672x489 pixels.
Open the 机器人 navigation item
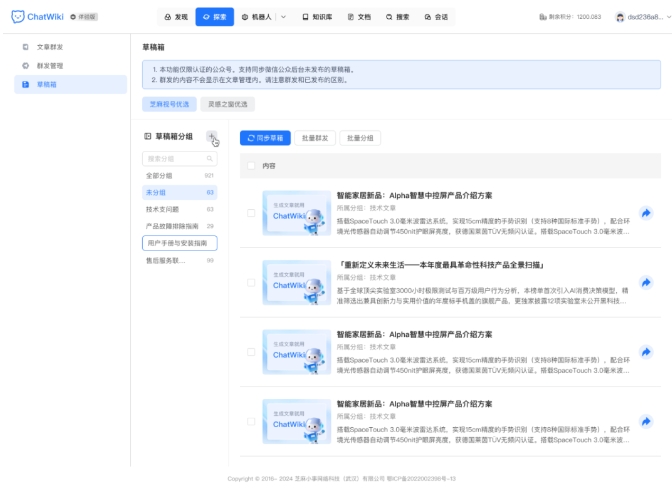[x=256, y=17]
